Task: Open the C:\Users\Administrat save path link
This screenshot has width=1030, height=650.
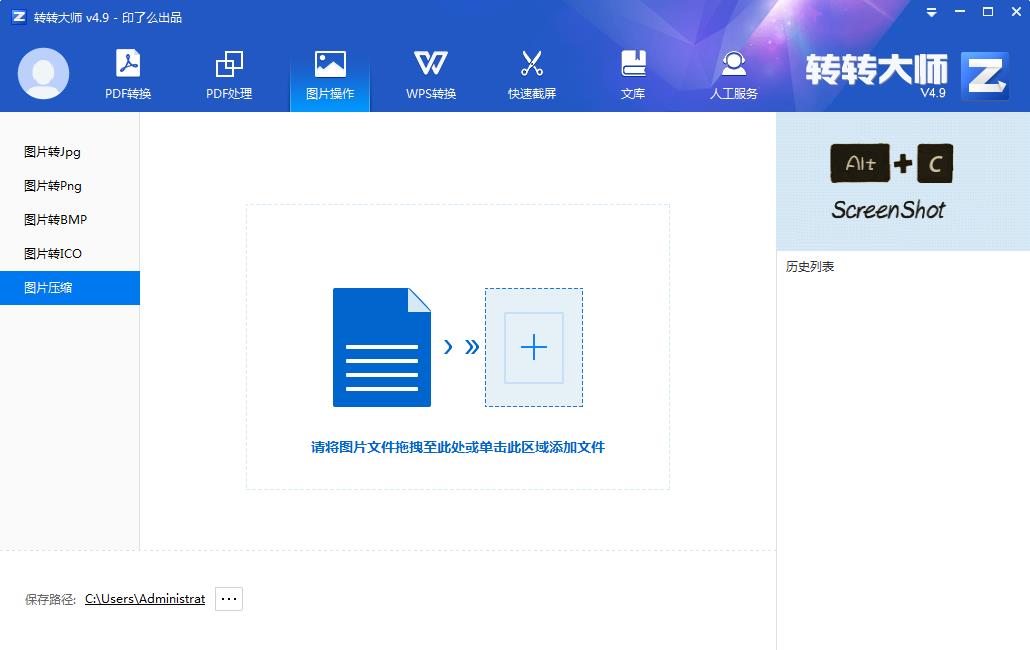Action: (x=145, y=598)
